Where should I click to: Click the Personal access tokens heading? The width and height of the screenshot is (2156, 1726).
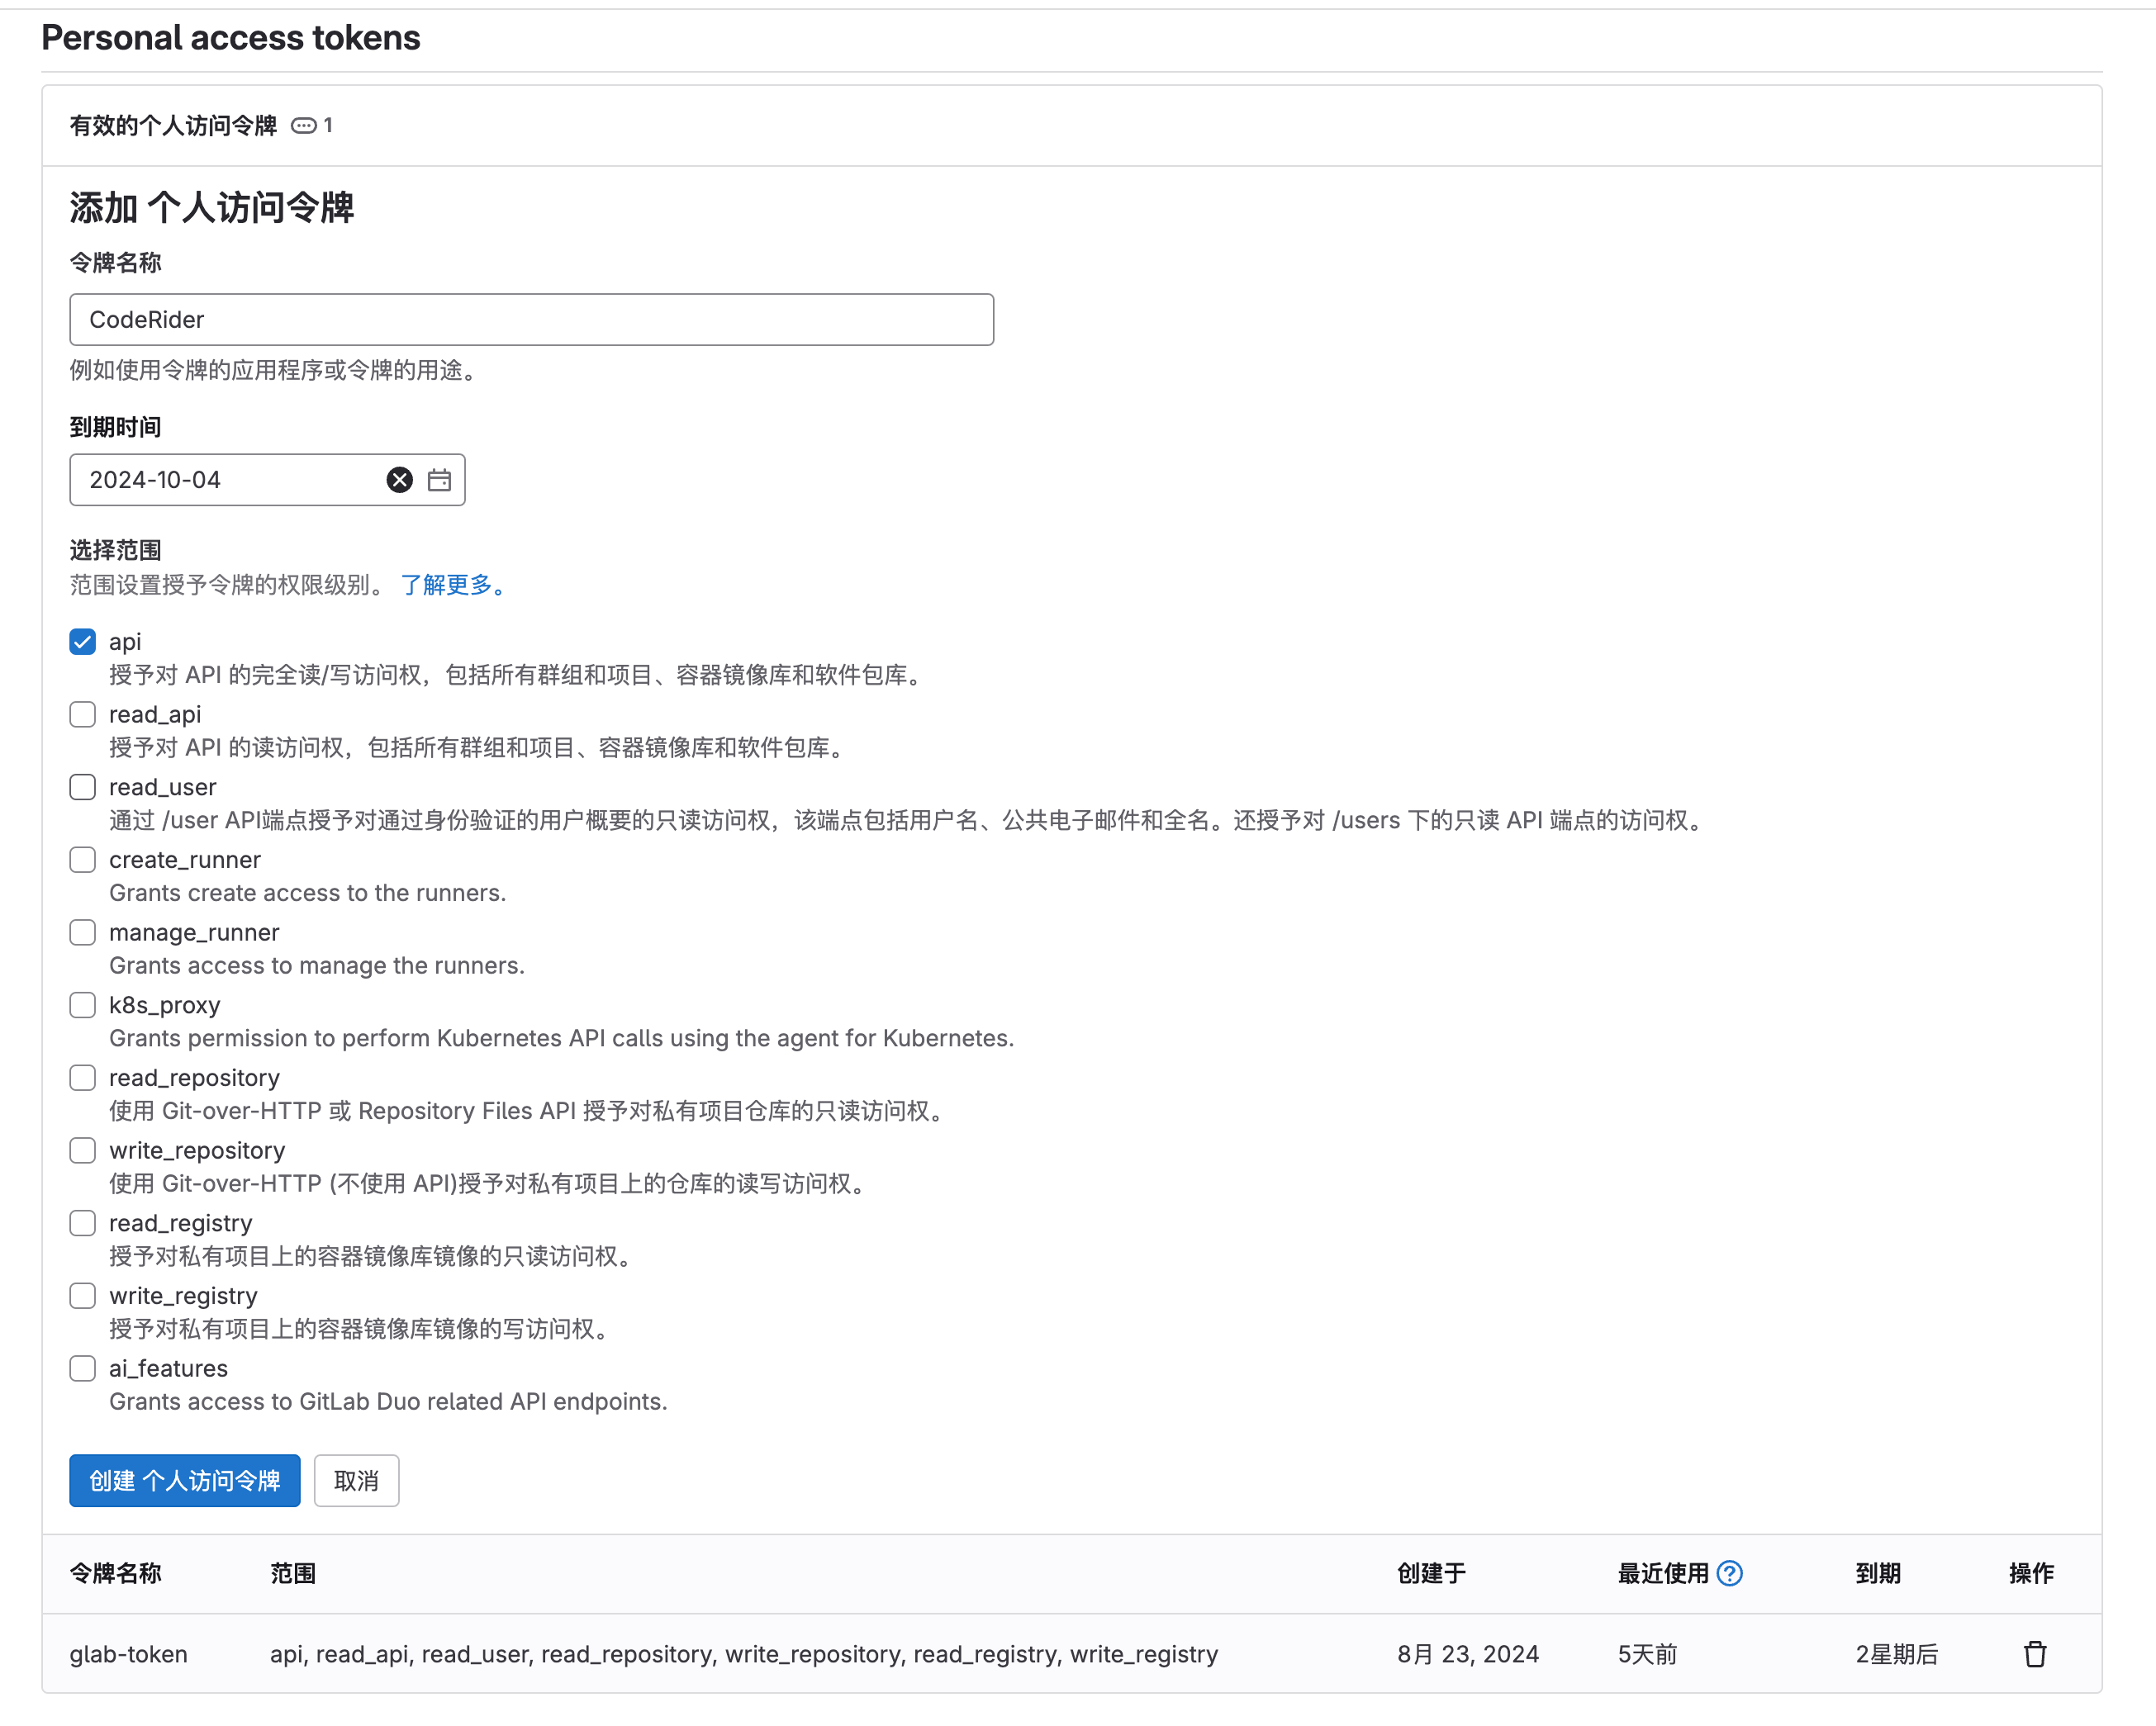pos(231,38)
